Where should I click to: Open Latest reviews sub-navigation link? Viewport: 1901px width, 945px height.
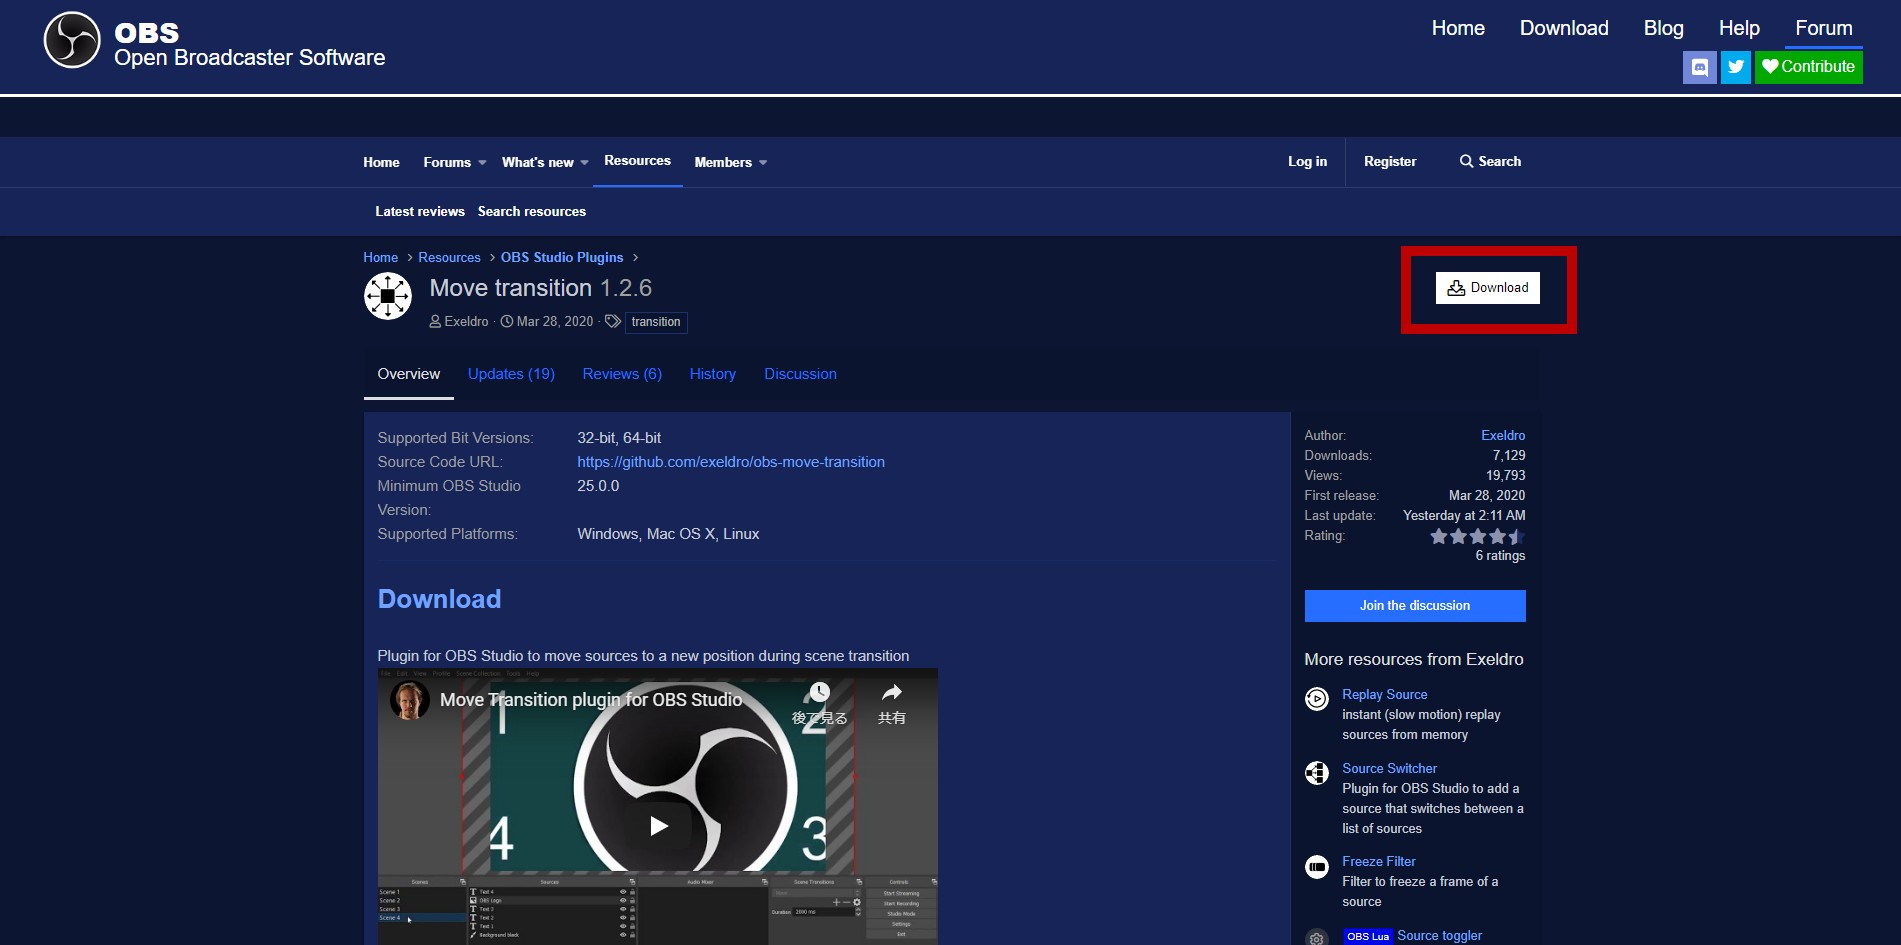click(x=420, y=211)
